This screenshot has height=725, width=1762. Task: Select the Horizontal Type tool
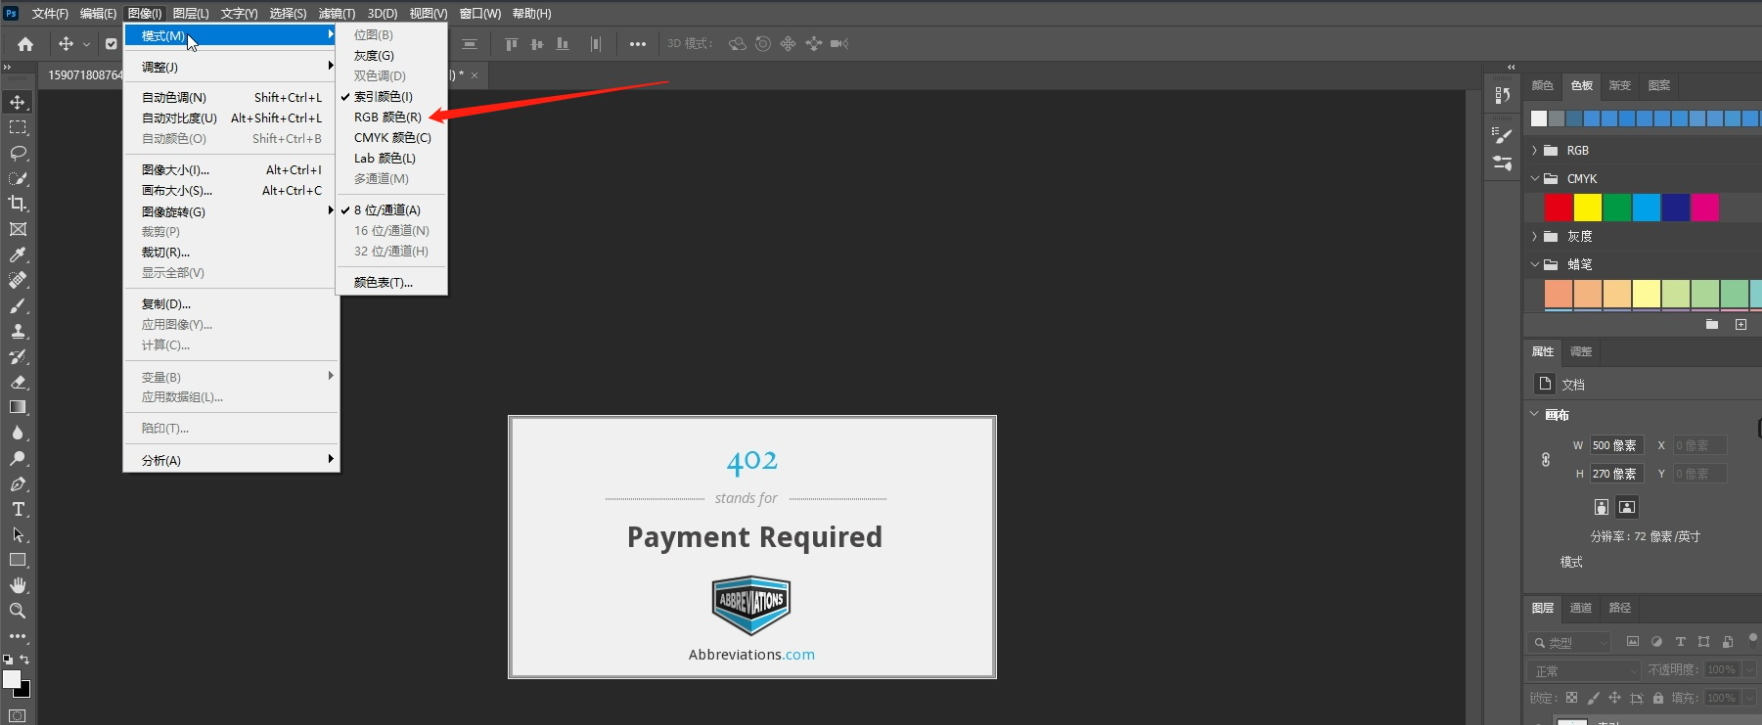18,509
